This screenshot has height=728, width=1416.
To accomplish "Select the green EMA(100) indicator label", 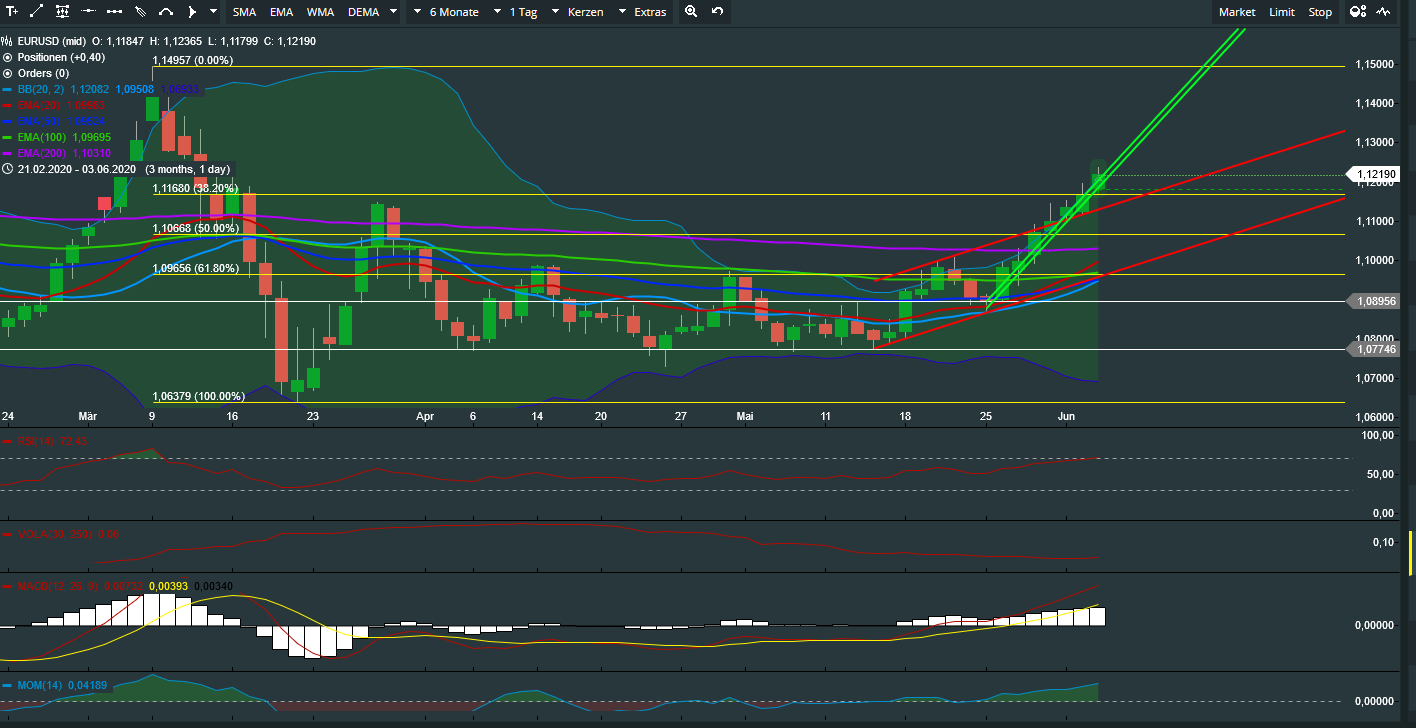I will click(43, 137).
